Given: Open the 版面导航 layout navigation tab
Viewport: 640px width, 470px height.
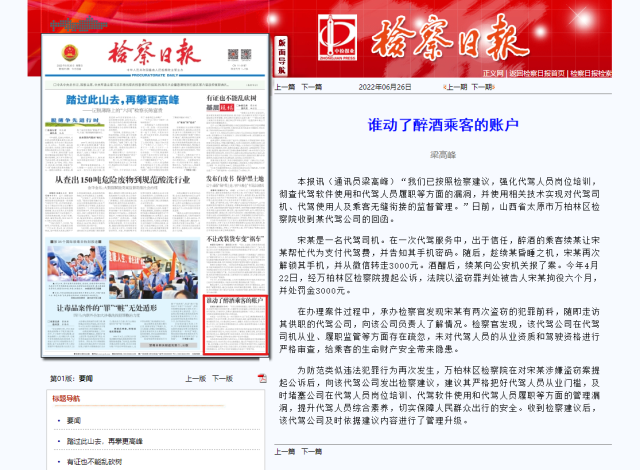Looking at the screenshot, I should click(282, 56).
